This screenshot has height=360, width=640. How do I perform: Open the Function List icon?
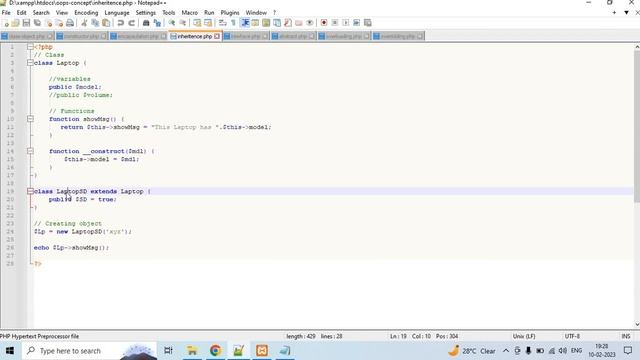pos(288,23)
